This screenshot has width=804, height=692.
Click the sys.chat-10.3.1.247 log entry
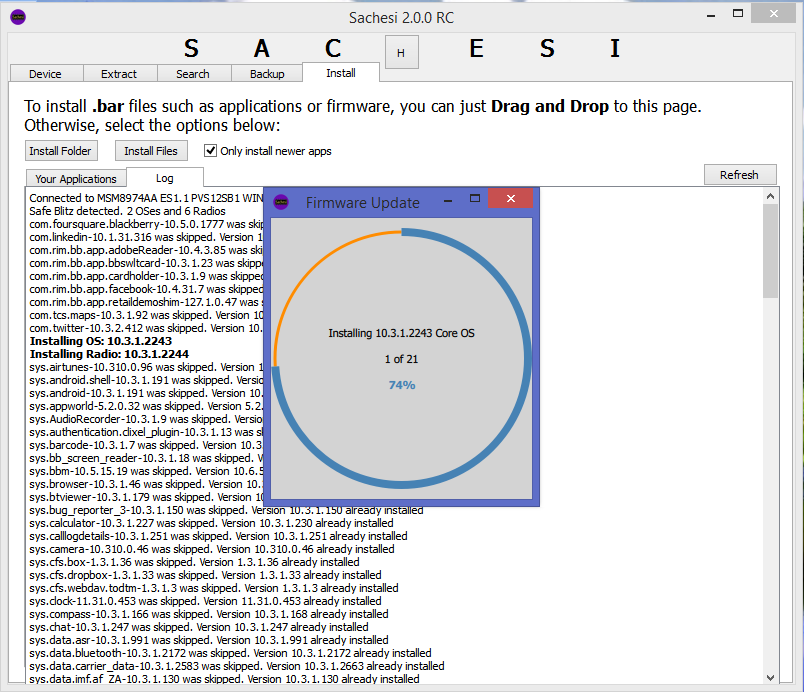click(199, 627)
